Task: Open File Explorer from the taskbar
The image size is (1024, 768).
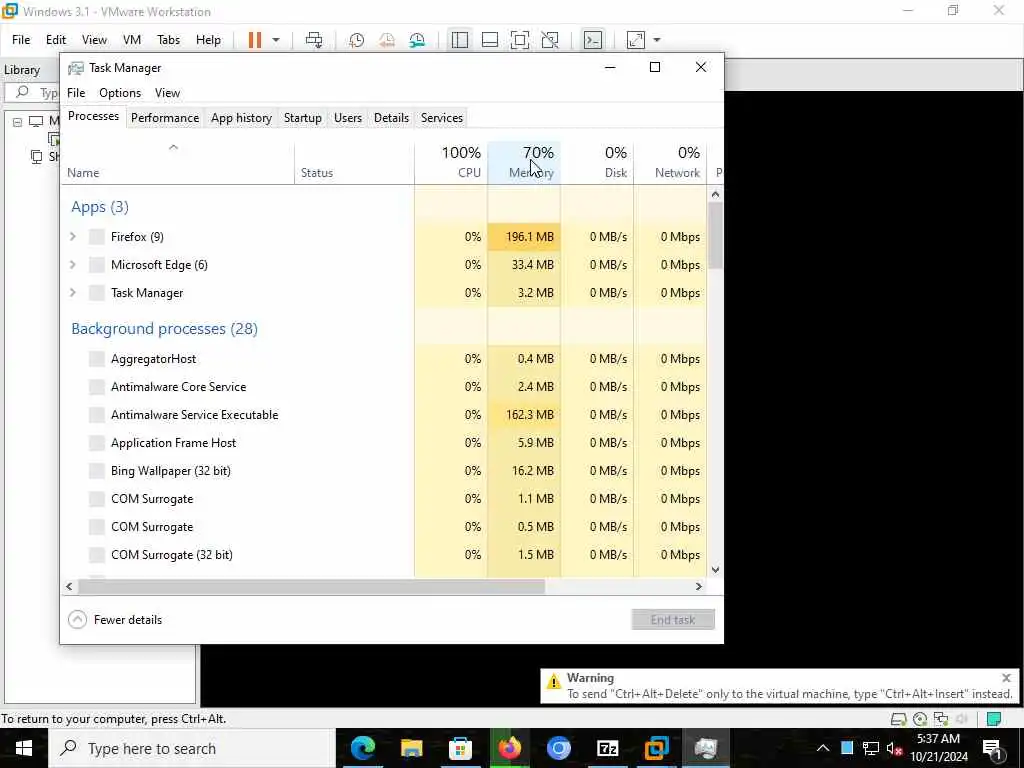Action: (x=411, y=748)
